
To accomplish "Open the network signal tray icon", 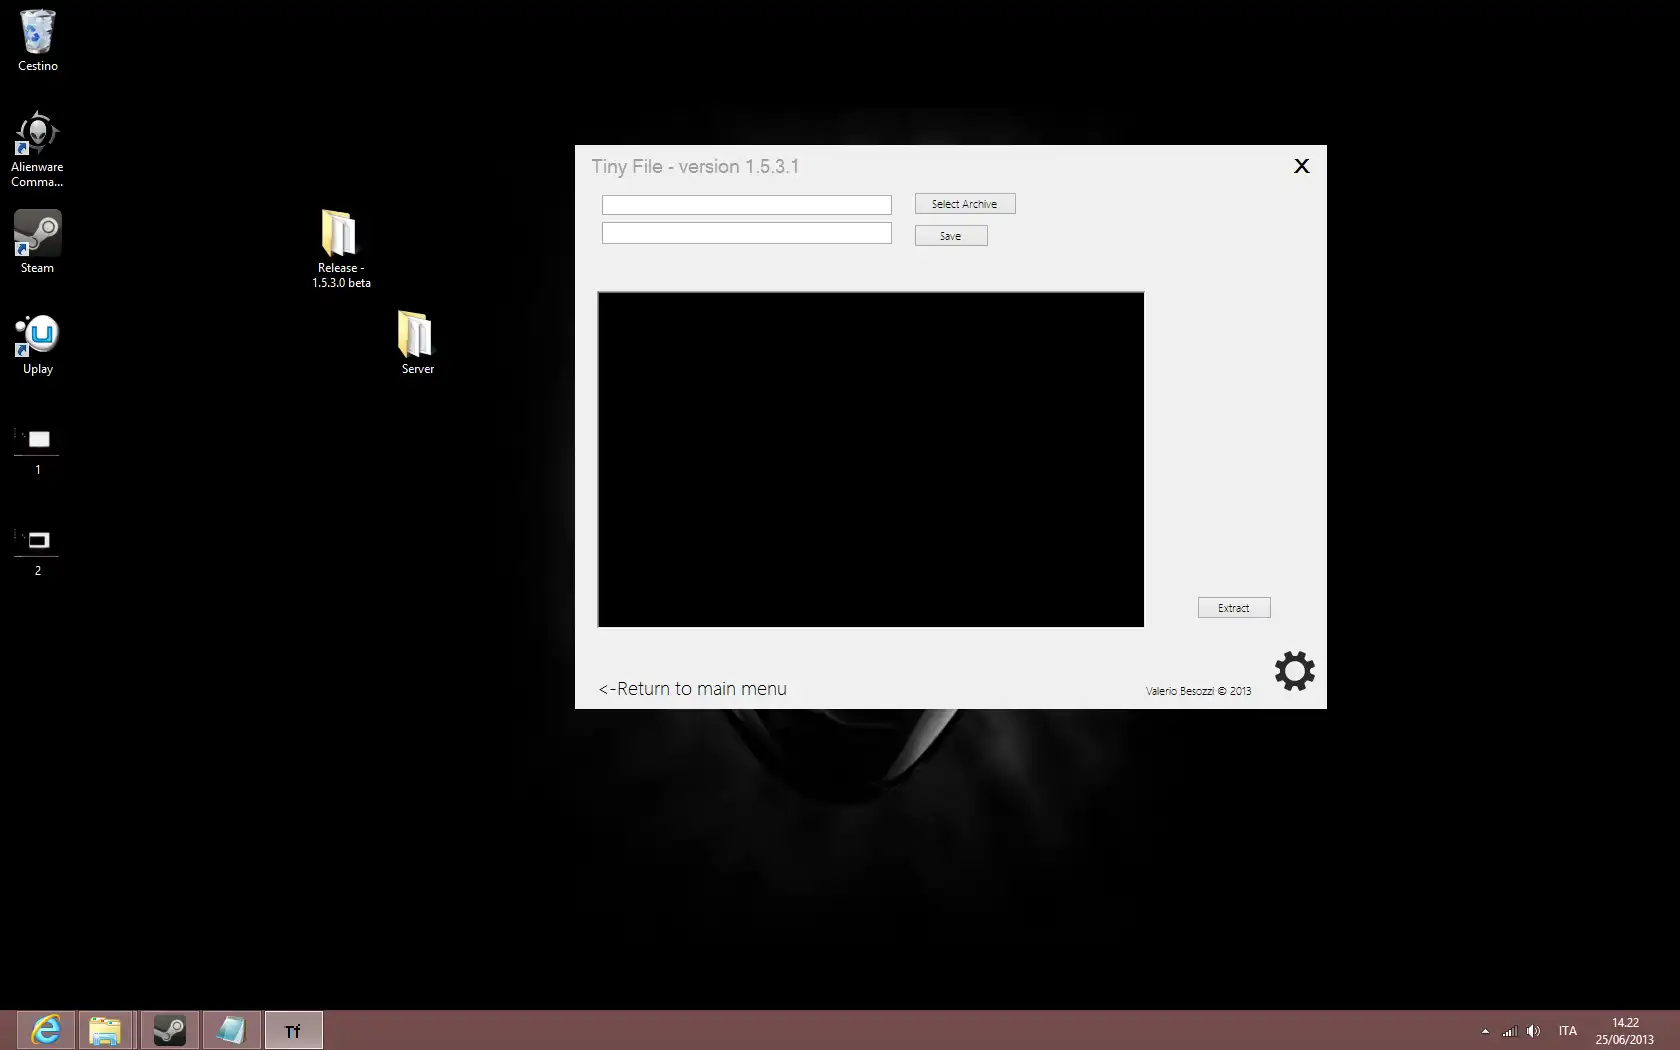I will 1510,1031.
